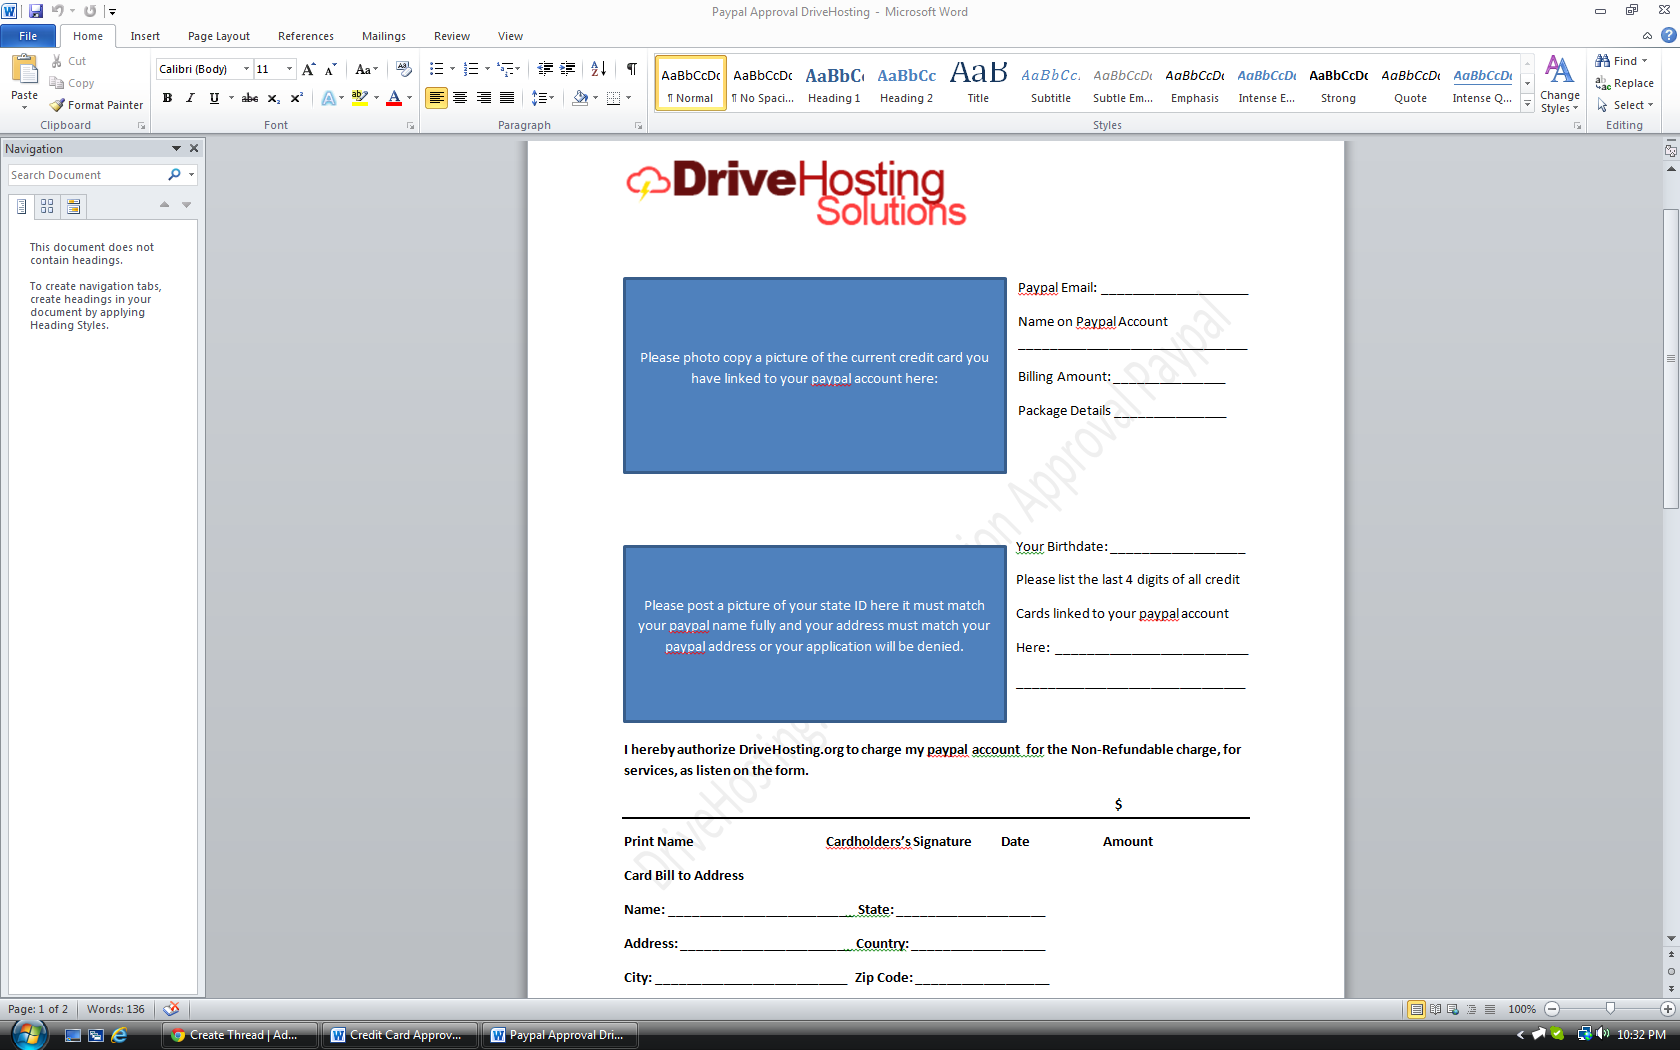Open the Change Case Aa dropdown
Screen dimensions: 1680x1050
tap(366, 69)
